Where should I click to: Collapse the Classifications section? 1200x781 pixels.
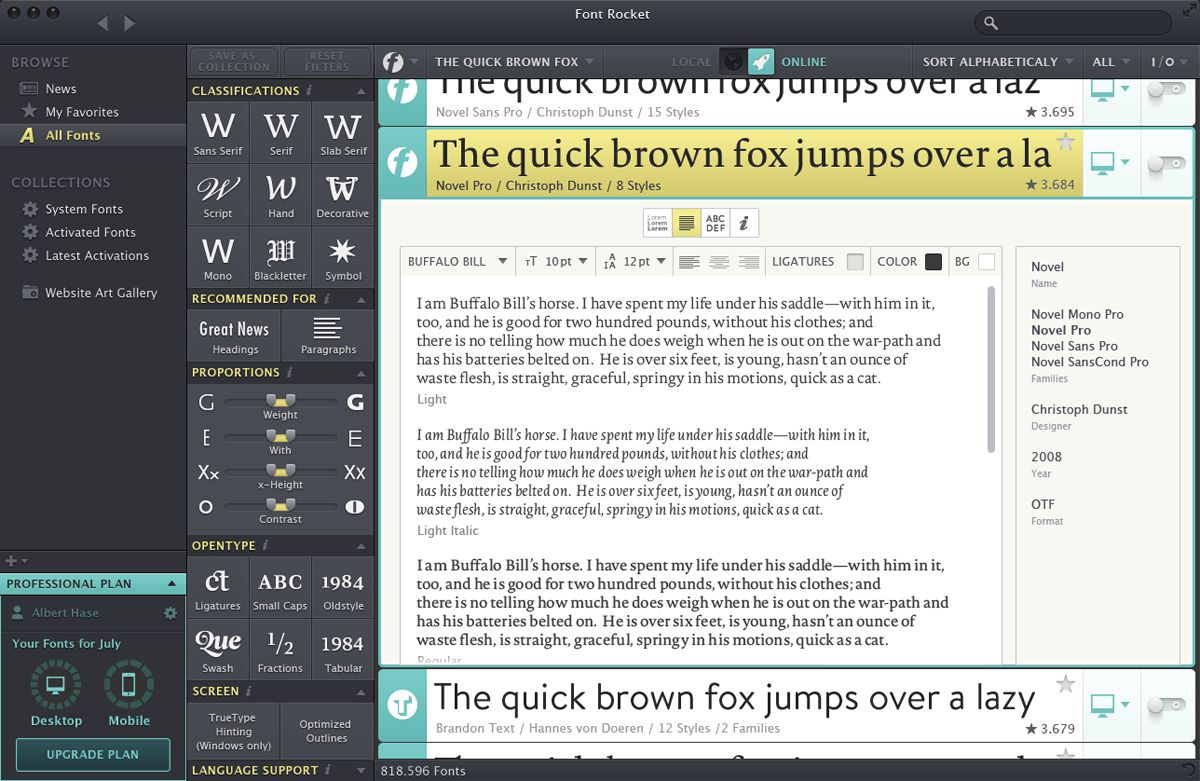click(360, 91)
